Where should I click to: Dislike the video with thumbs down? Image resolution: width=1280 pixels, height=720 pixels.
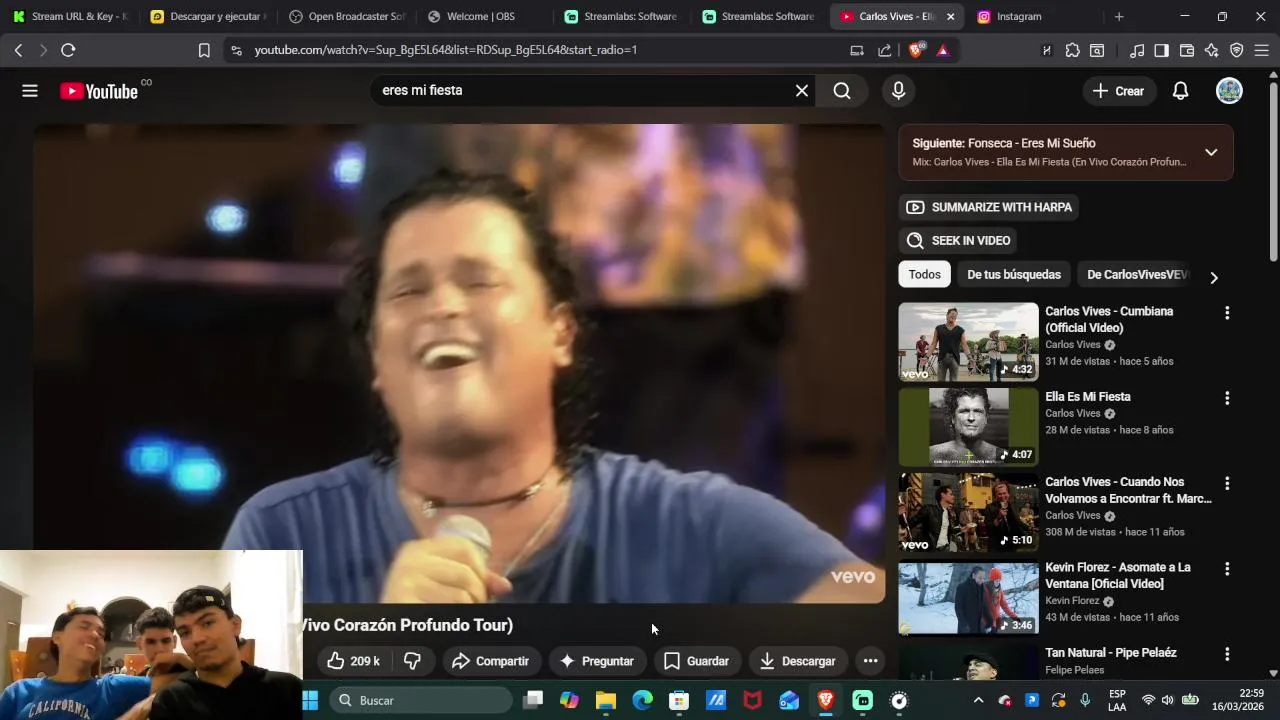click(412, 661)
